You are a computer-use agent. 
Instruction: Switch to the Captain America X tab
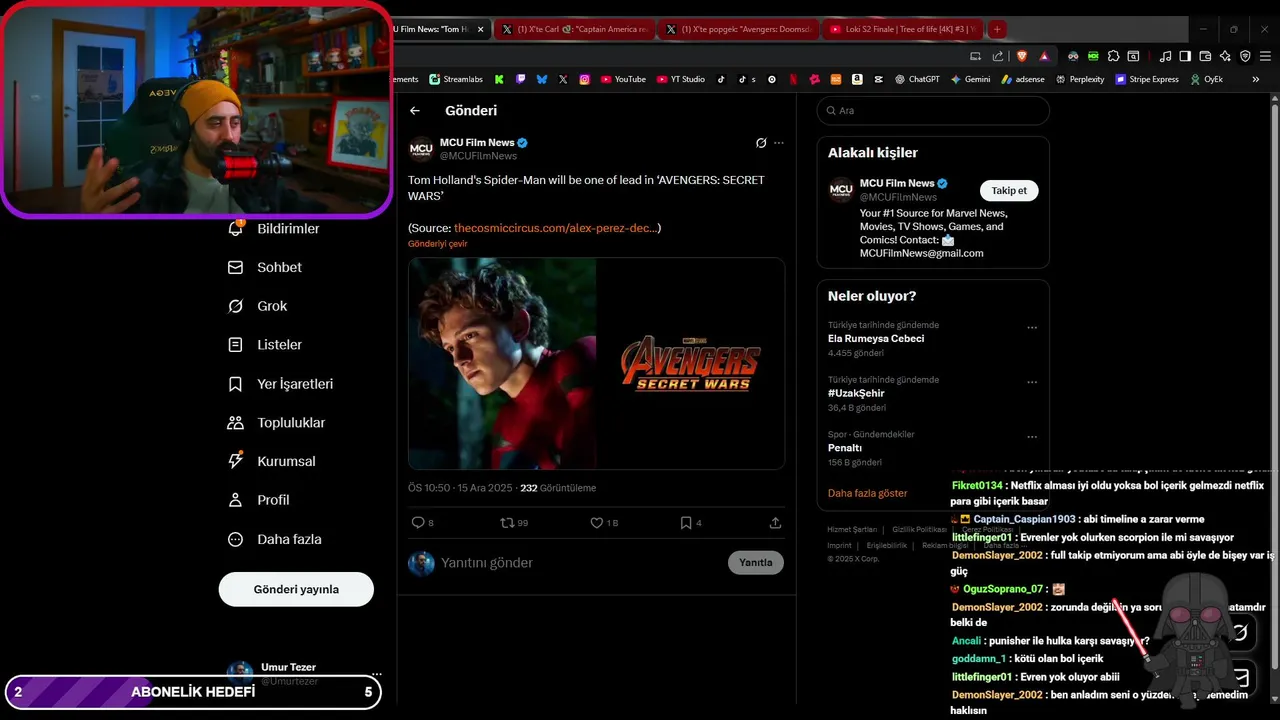coord(574,29)
